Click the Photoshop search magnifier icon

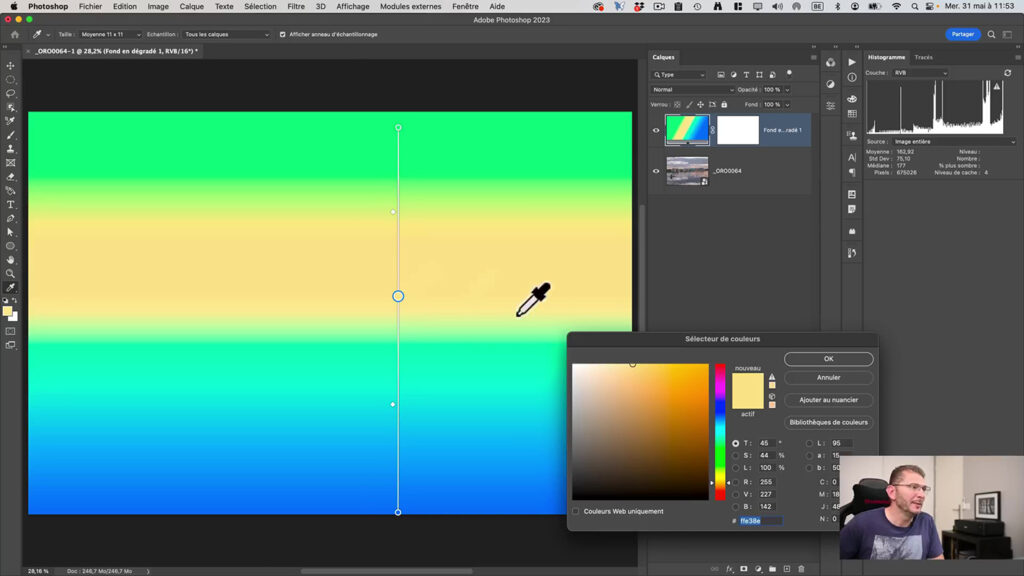(x=991, y=35)
